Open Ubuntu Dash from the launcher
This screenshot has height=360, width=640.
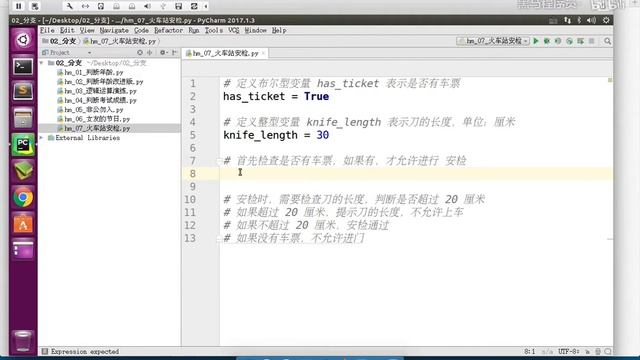pos(23,40)
